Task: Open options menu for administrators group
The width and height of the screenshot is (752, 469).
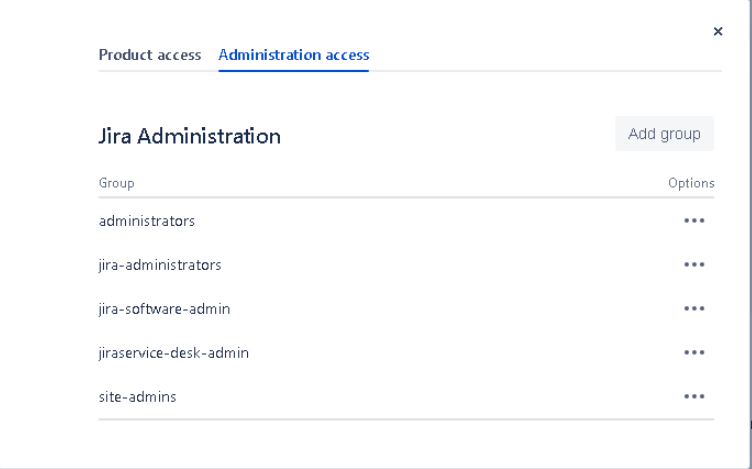Action: (x=694, y=221)
